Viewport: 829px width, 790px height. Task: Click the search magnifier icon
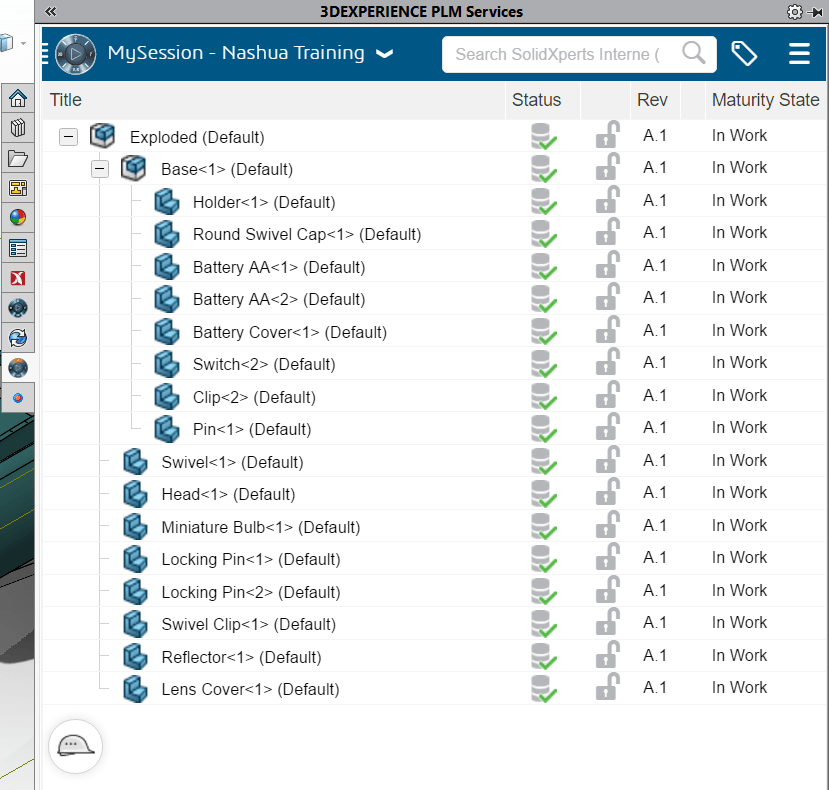[693, 53]
